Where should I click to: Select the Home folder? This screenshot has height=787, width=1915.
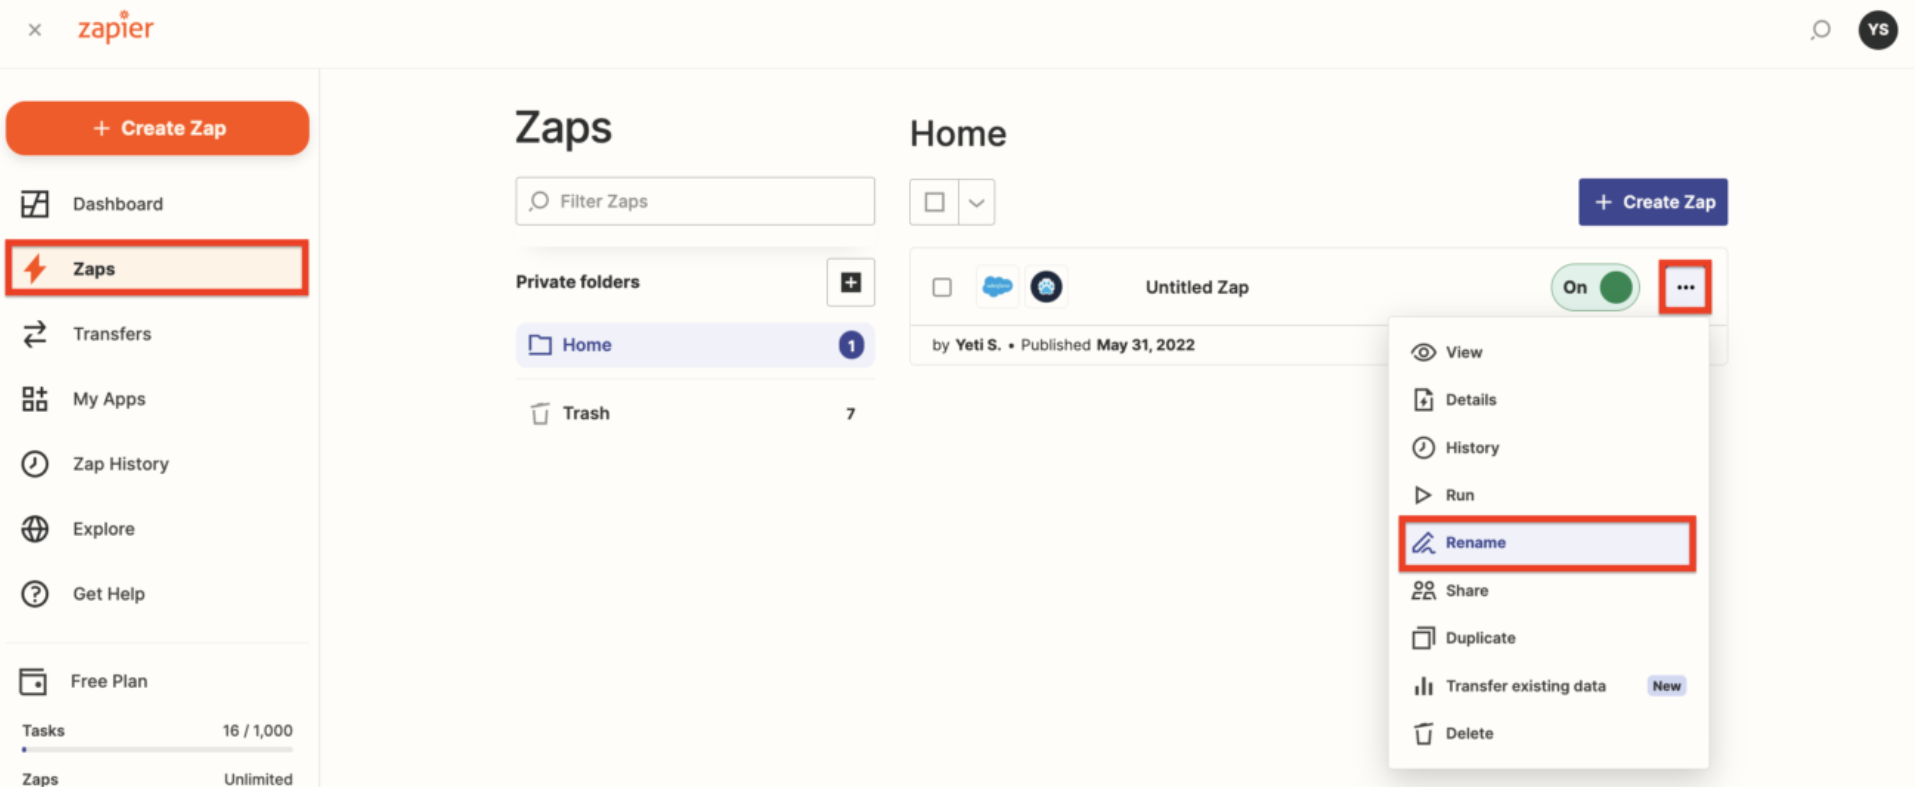pyautogui.click(x=695, y=345)
